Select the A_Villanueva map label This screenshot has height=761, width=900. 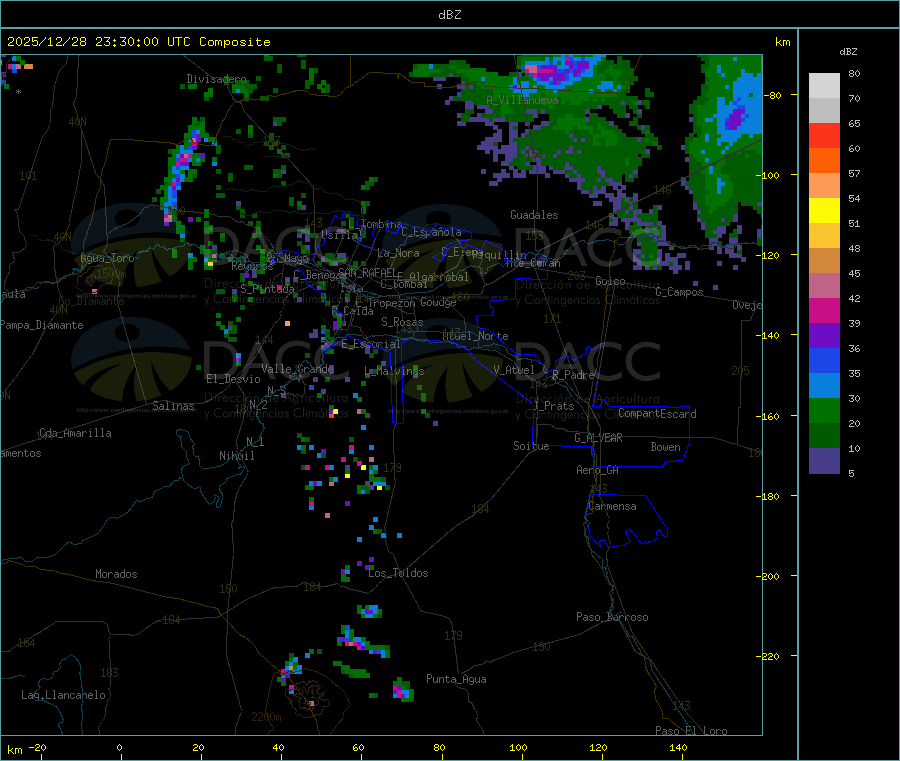(522, 100)
